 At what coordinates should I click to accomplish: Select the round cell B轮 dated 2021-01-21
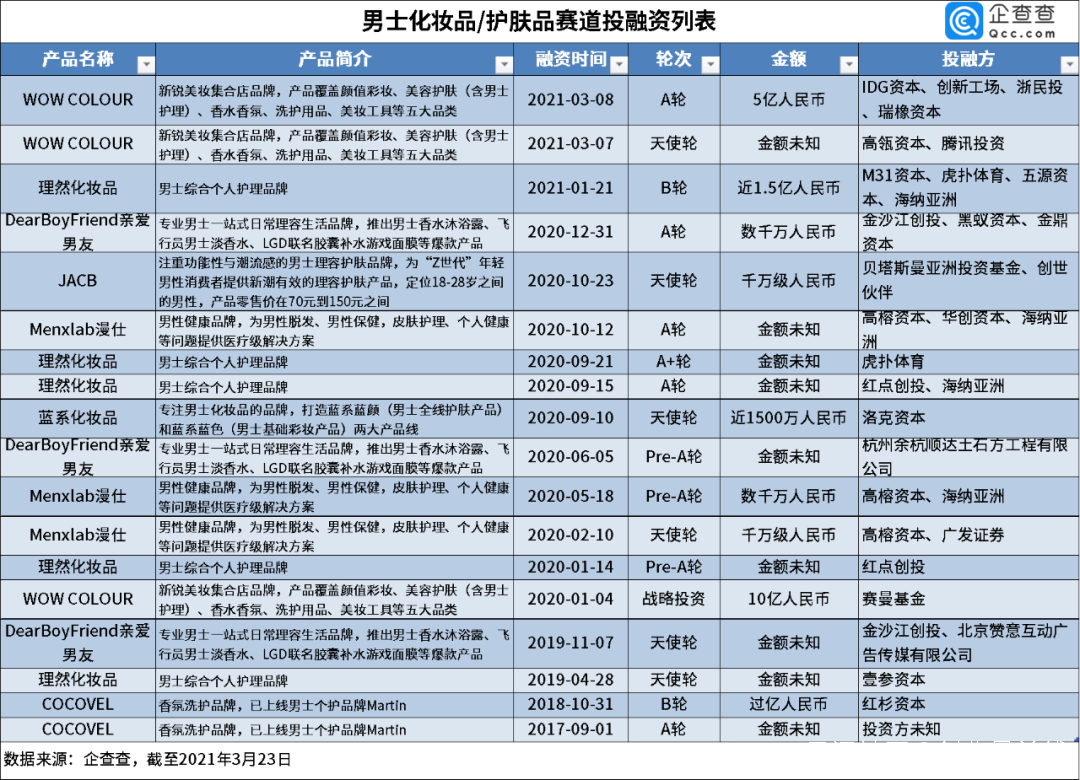click(674, 188)
